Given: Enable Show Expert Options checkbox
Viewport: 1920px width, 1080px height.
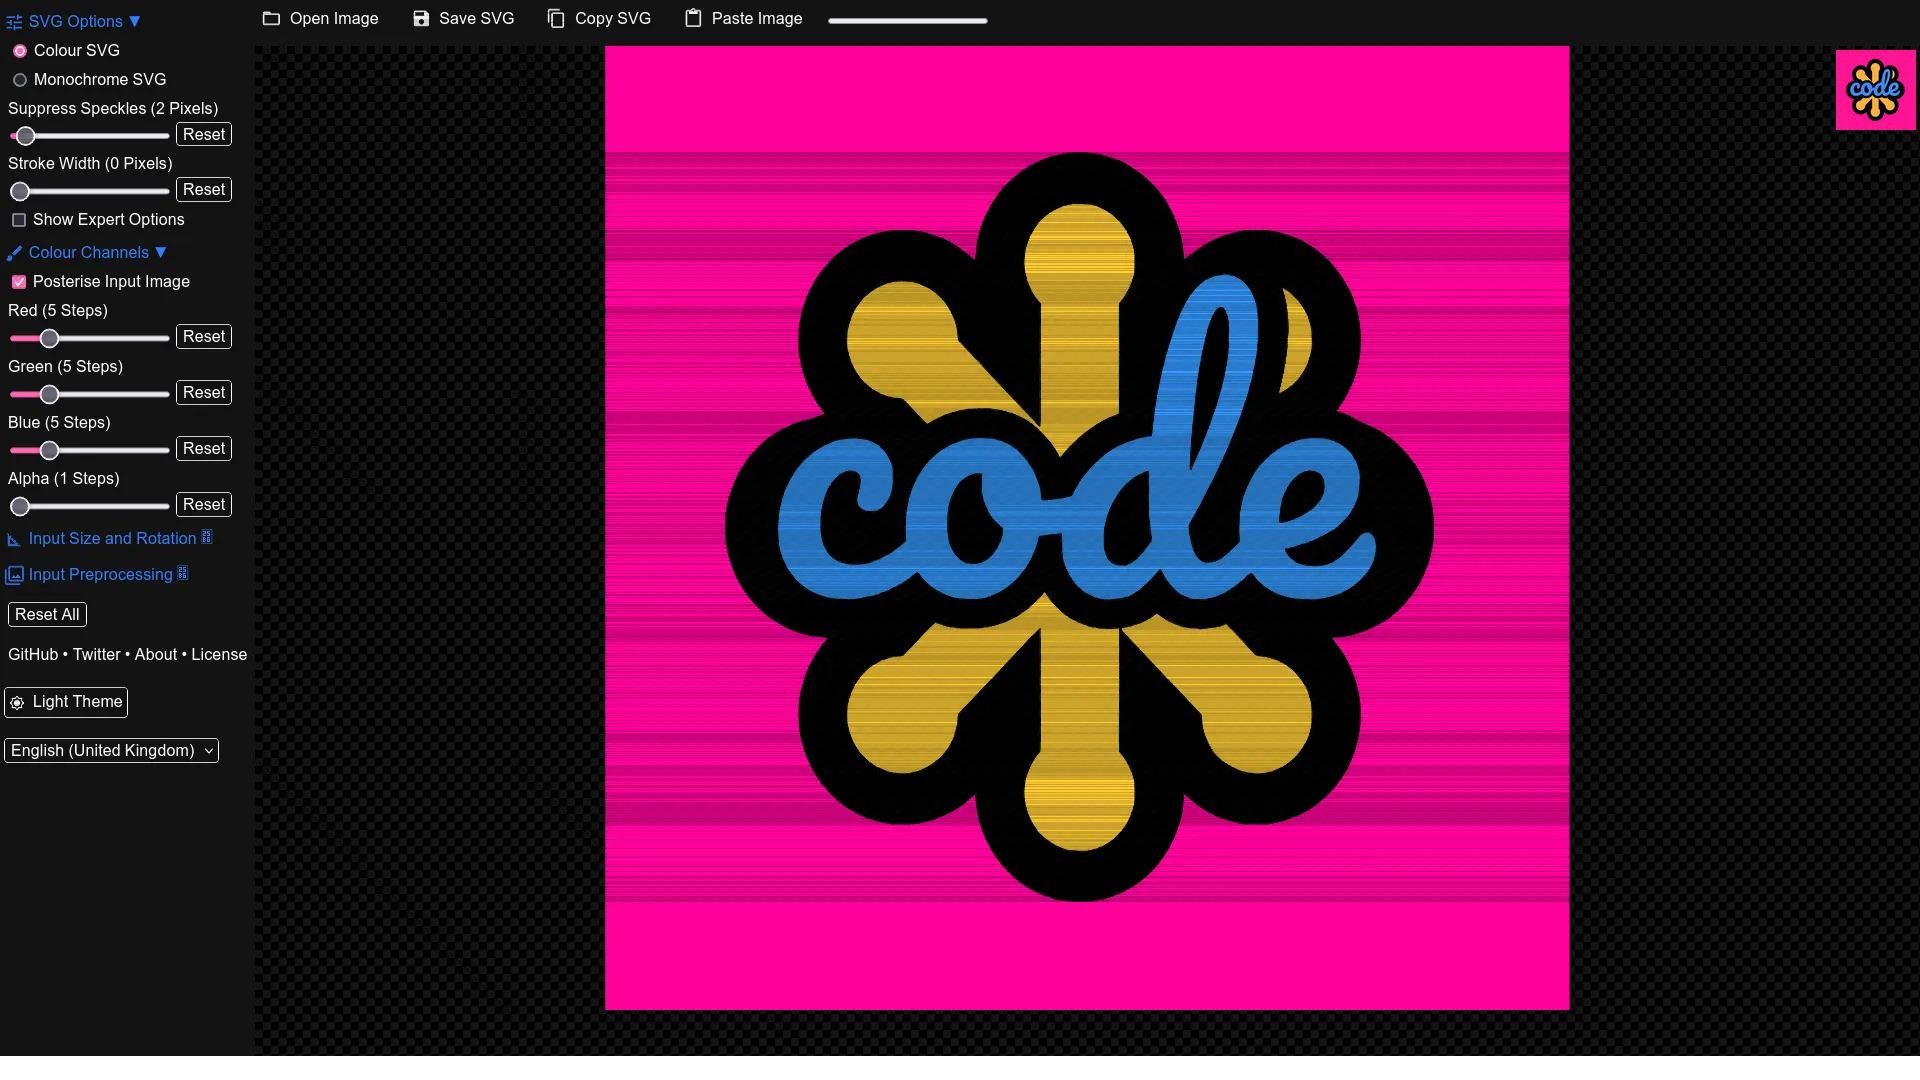Looking at the screenshot, I should [x=19, y=220].
